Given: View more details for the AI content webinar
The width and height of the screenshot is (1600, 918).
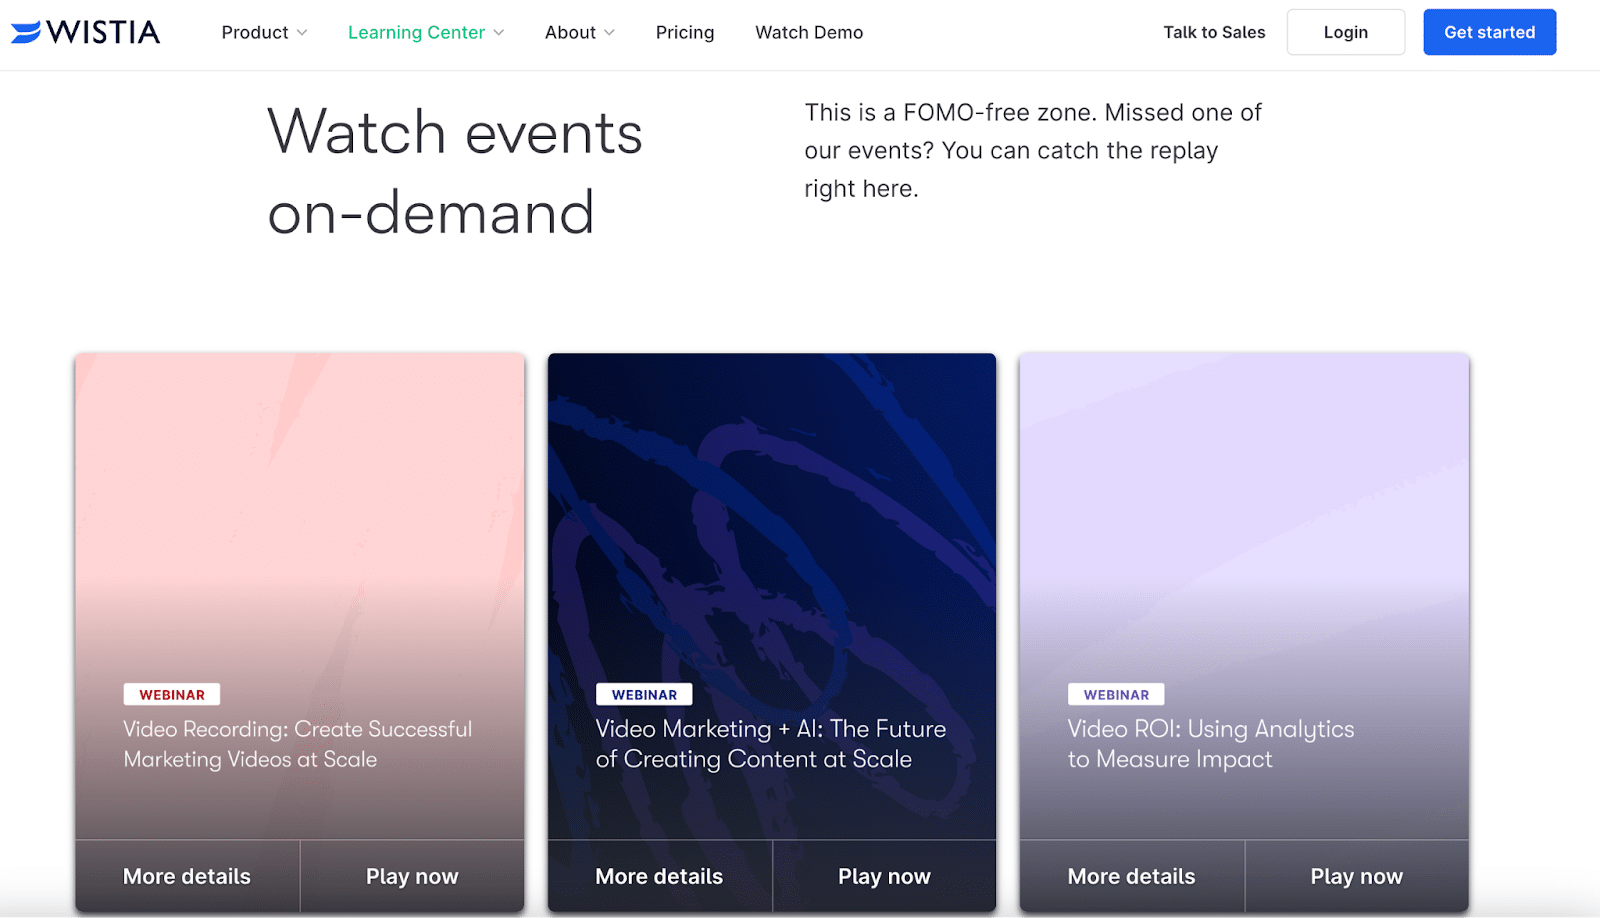Looking at the screenshot, I should 658,875.
